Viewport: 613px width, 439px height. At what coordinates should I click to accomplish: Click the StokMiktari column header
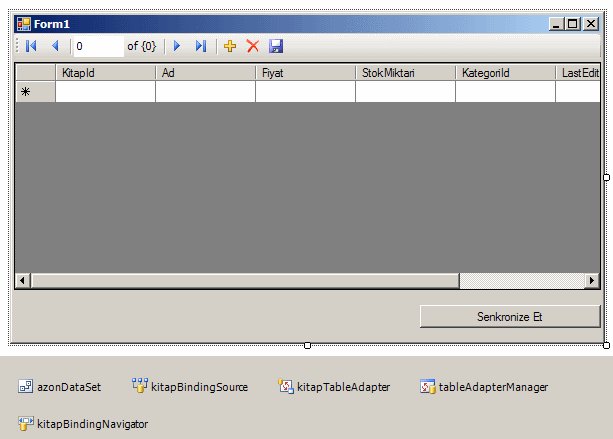point(405,72)
